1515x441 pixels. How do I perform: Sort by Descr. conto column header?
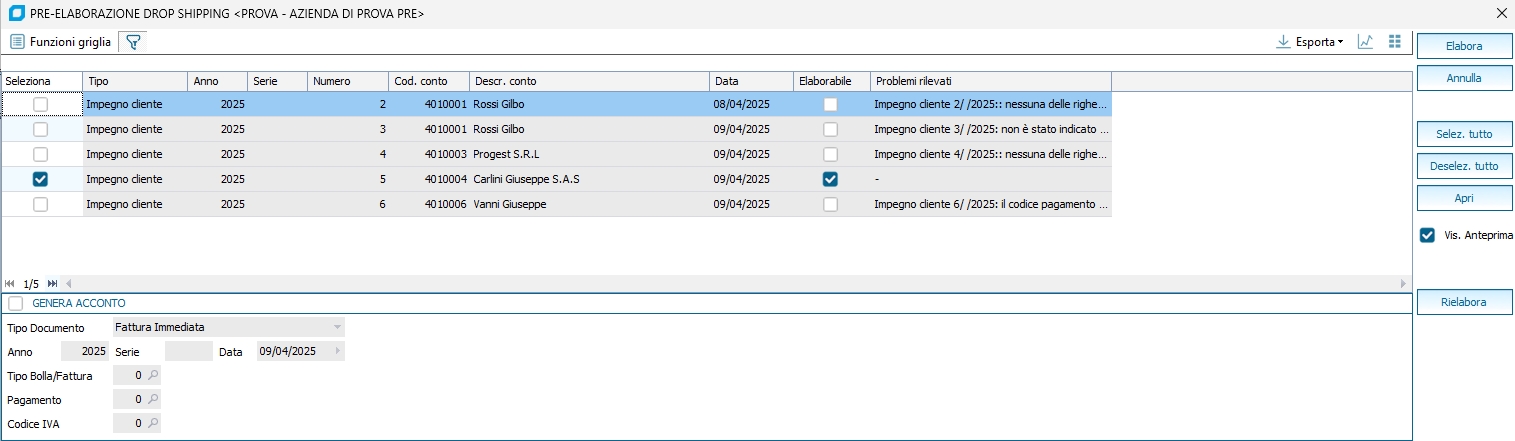pos(590,81)
